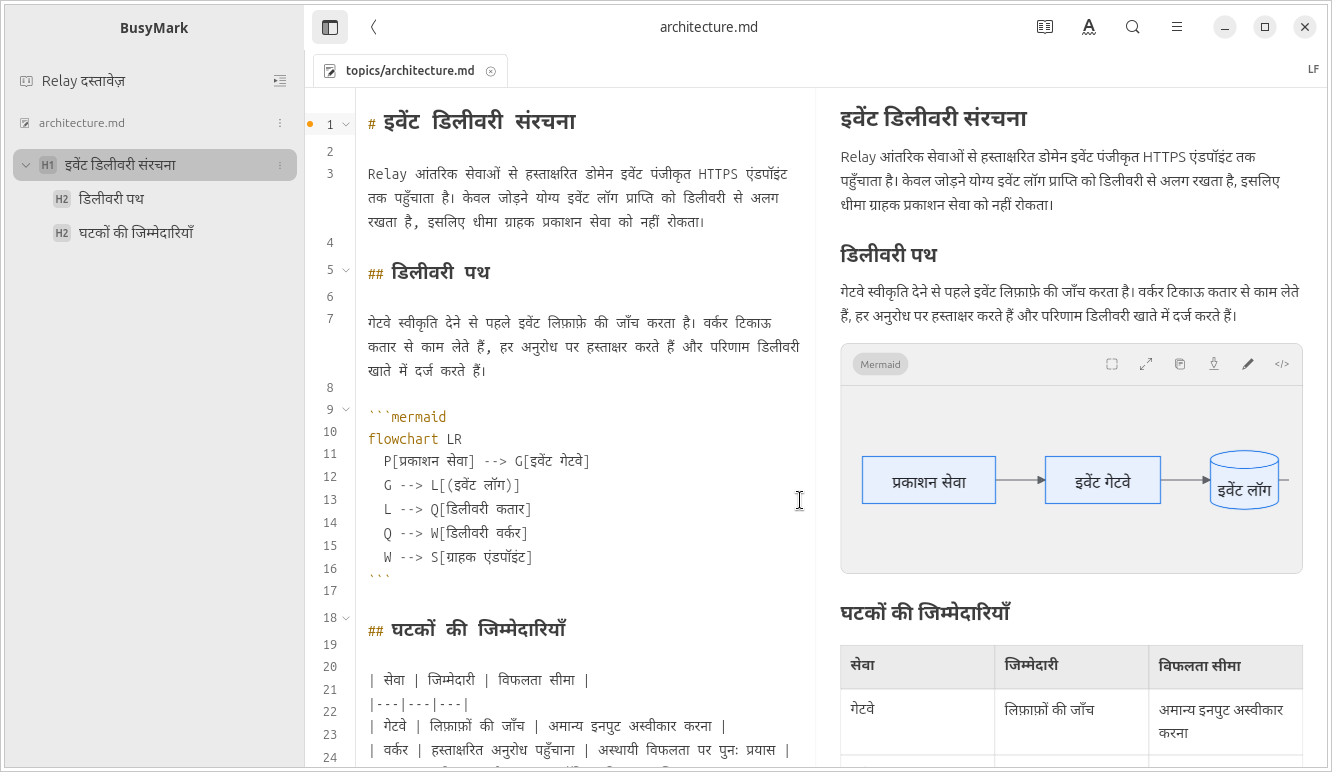Click the flowchart LR line in editor
1332x772 pixels.
coord(415,439)
